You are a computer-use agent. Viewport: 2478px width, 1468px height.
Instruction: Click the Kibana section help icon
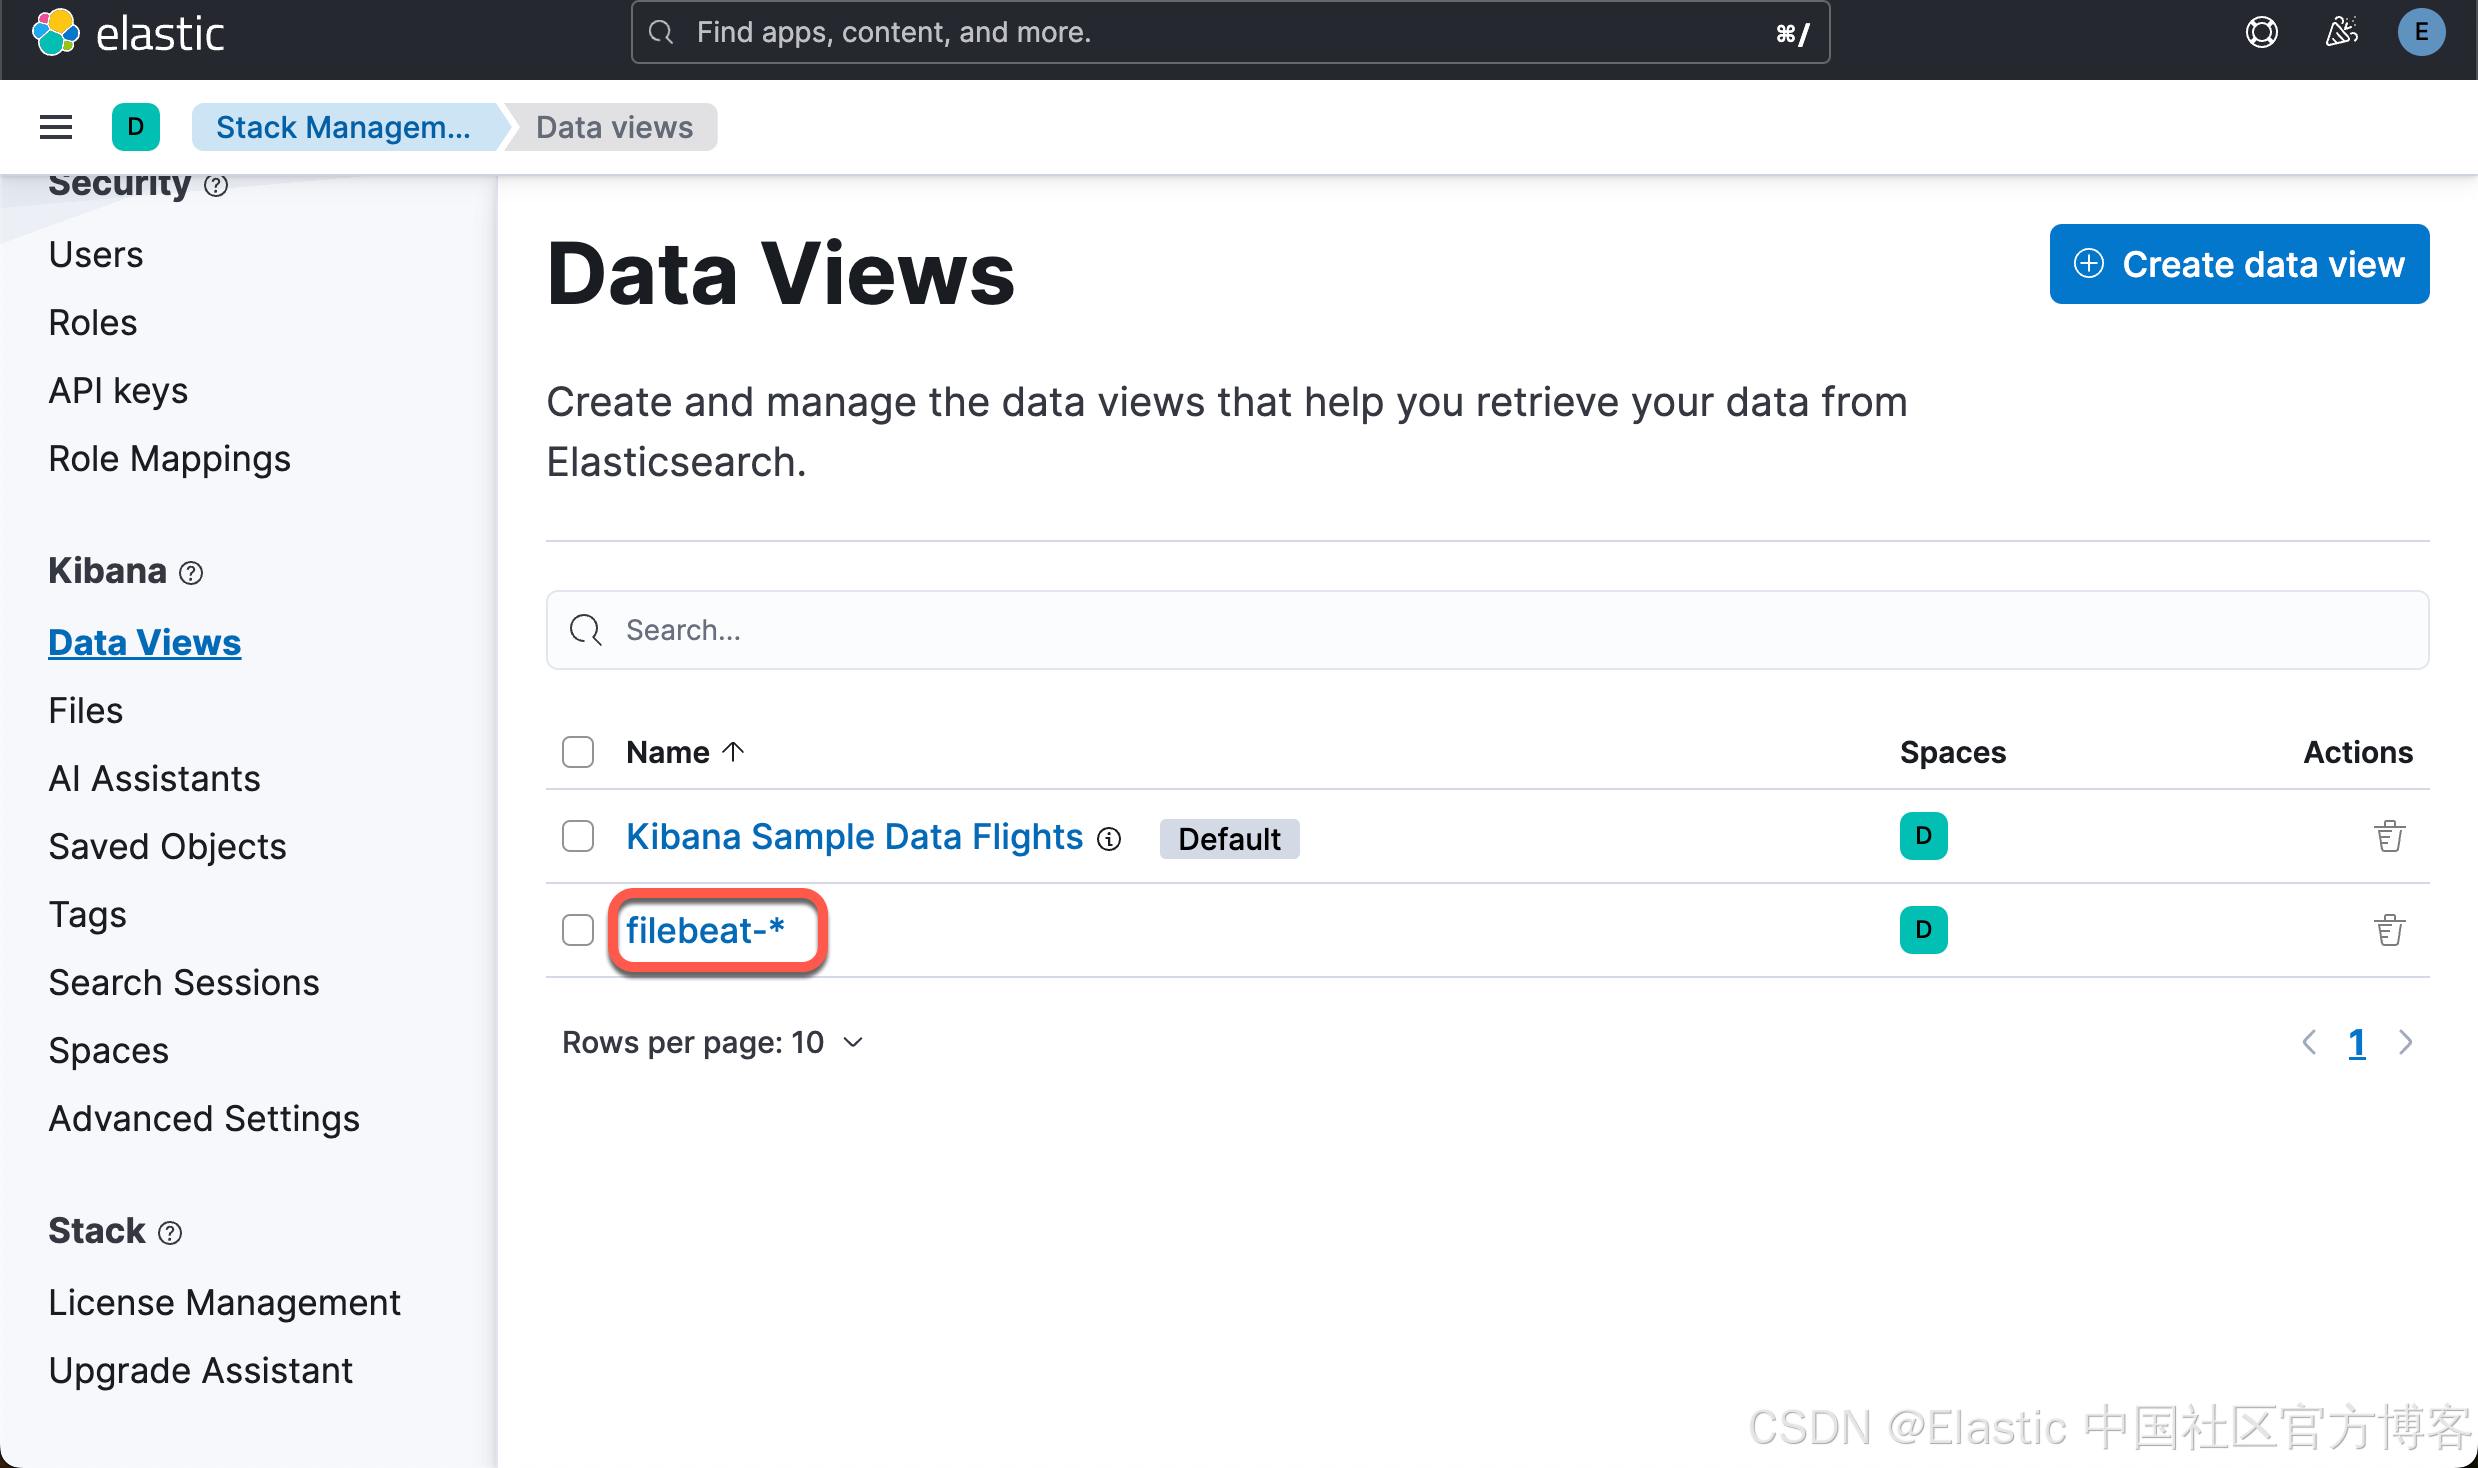coord(191,573)
